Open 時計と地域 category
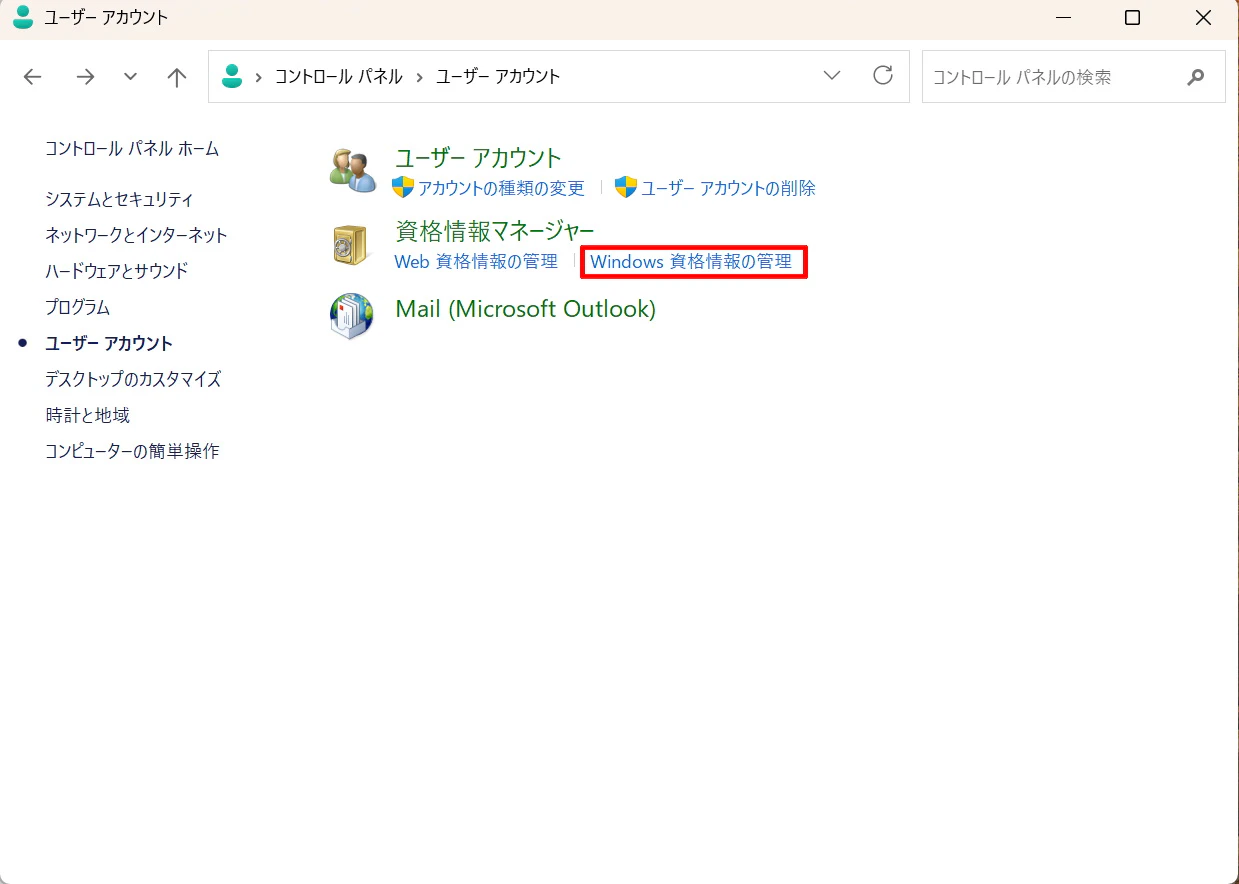1239x884 pixels. click(87, 416)
